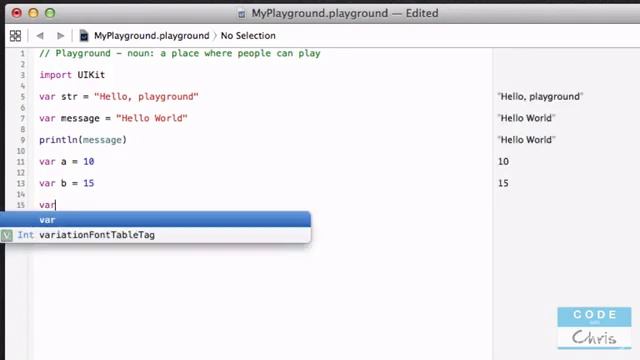
Task: Click the string "Hello, playground" in code
Action: 146,97
